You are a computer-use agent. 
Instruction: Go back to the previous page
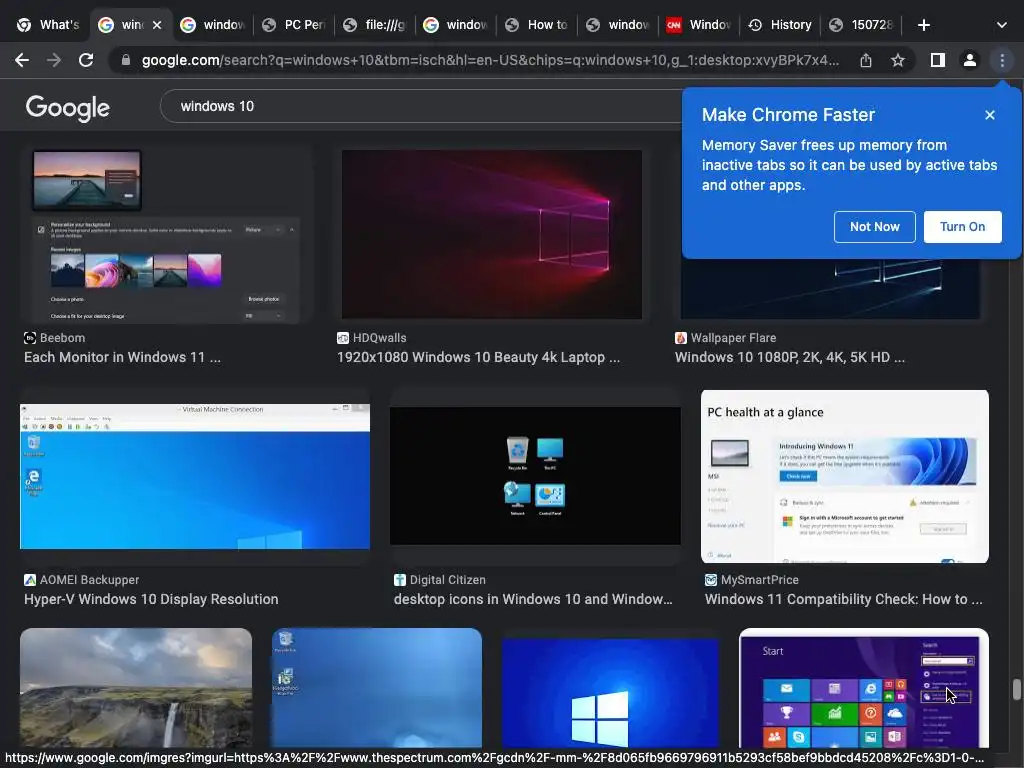[22, 60]
